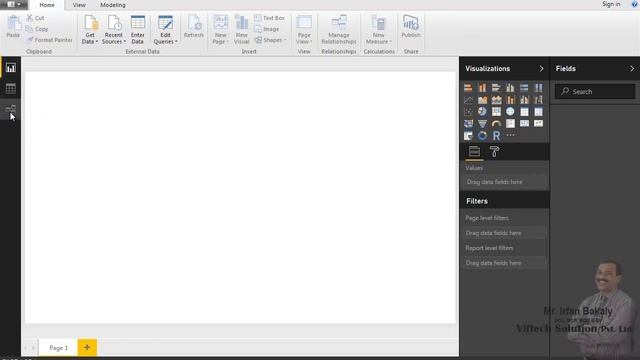The image size is (640, 360).
Task: Open the Fields well tab in Visualizations
Action: 474,152
